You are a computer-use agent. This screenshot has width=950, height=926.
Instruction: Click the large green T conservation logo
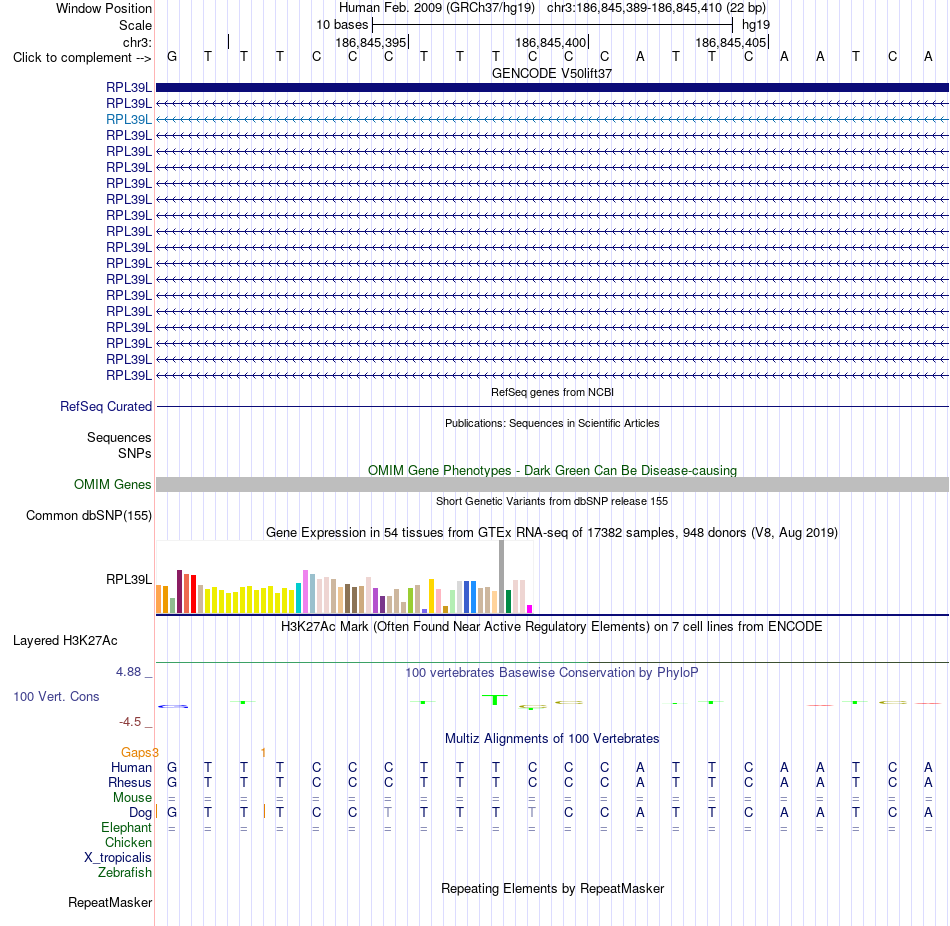[495, 699]
